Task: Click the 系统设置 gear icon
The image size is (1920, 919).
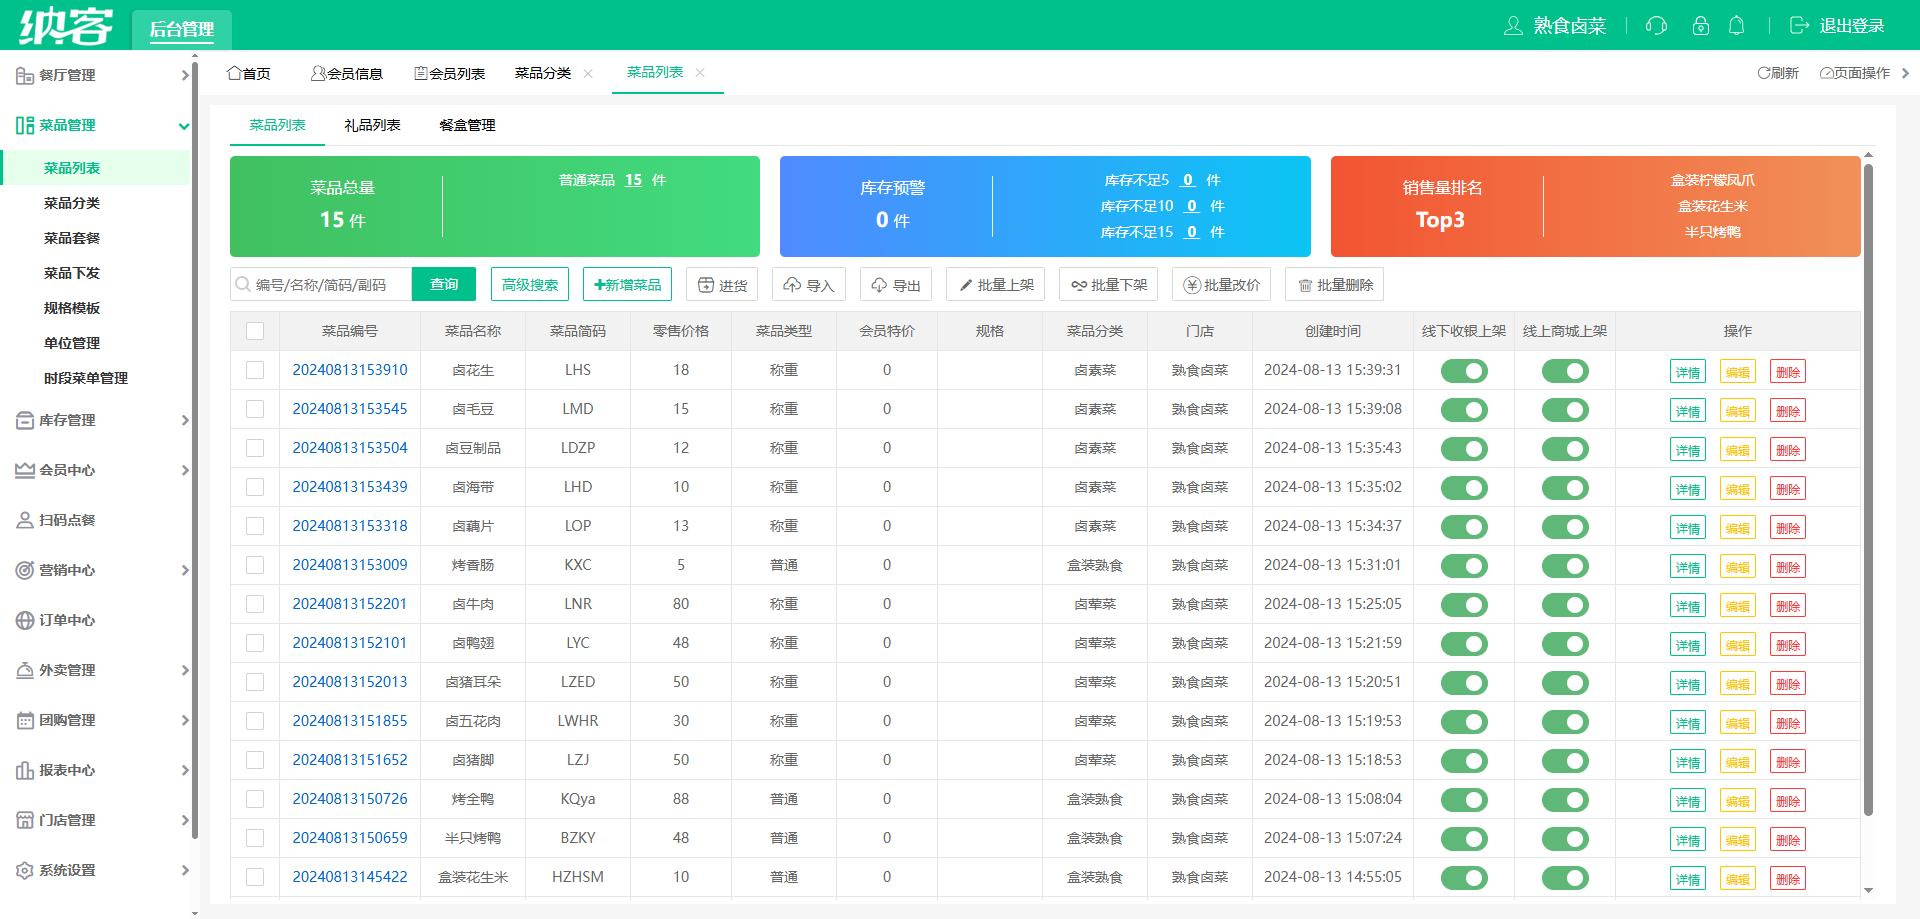Action: pos(25,870)
